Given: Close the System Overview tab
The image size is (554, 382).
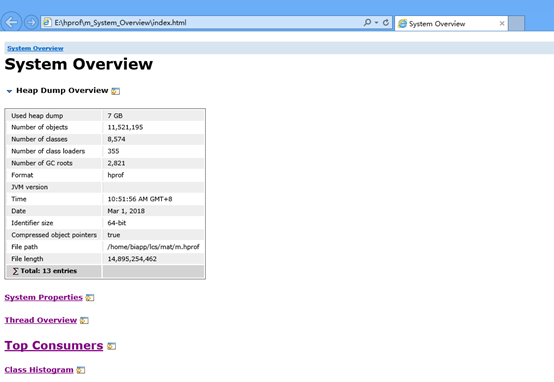Looking at the screenshot, I should (x=502, y=23).
